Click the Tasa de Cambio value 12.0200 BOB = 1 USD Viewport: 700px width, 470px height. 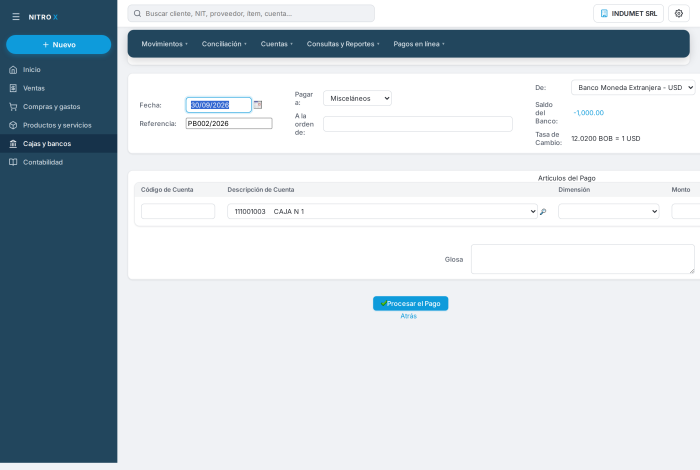tap(606, 139)
